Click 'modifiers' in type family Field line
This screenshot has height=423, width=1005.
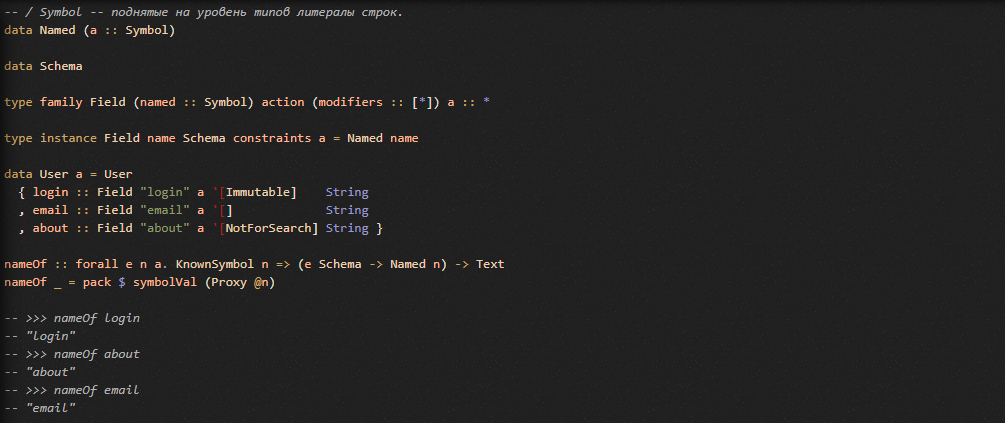351,103
